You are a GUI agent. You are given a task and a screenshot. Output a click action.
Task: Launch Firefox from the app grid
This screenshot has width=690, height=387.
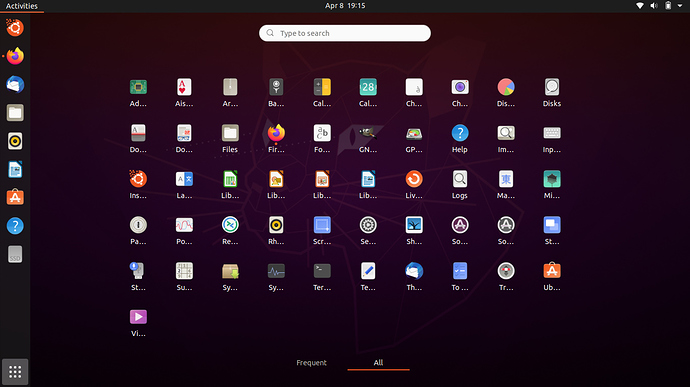pyautogui.click(x=276, y=133)
